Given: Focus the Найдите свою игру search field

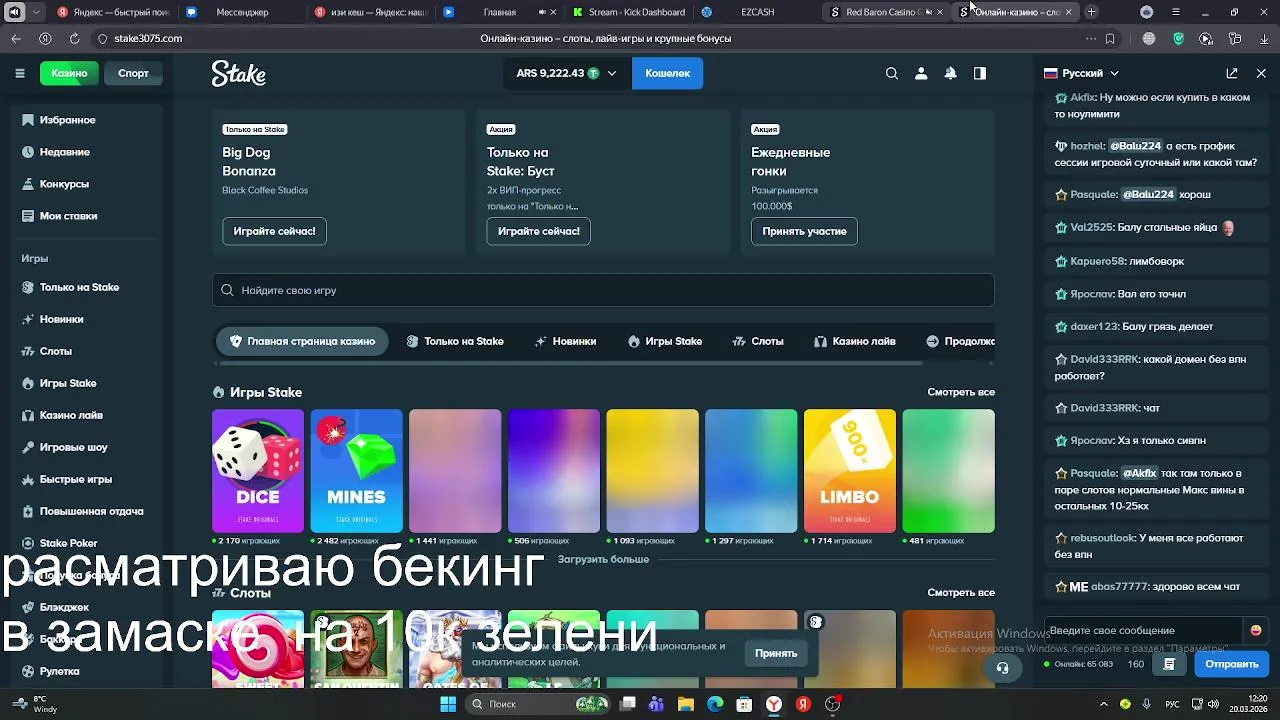Looking at the screenshot, I should point(603,290).
